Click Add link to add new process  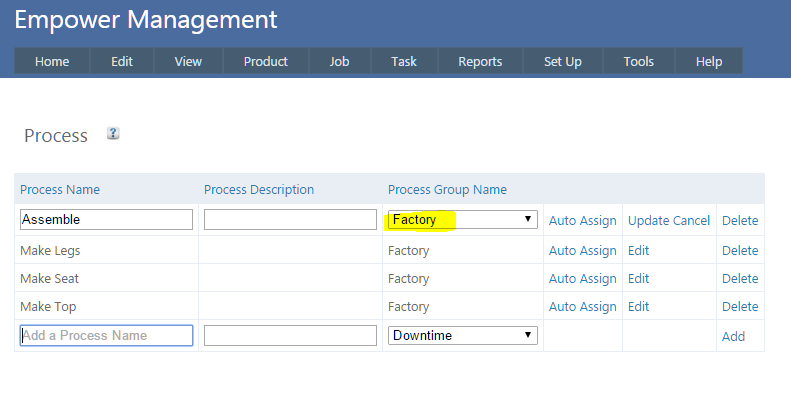point(733,337)
